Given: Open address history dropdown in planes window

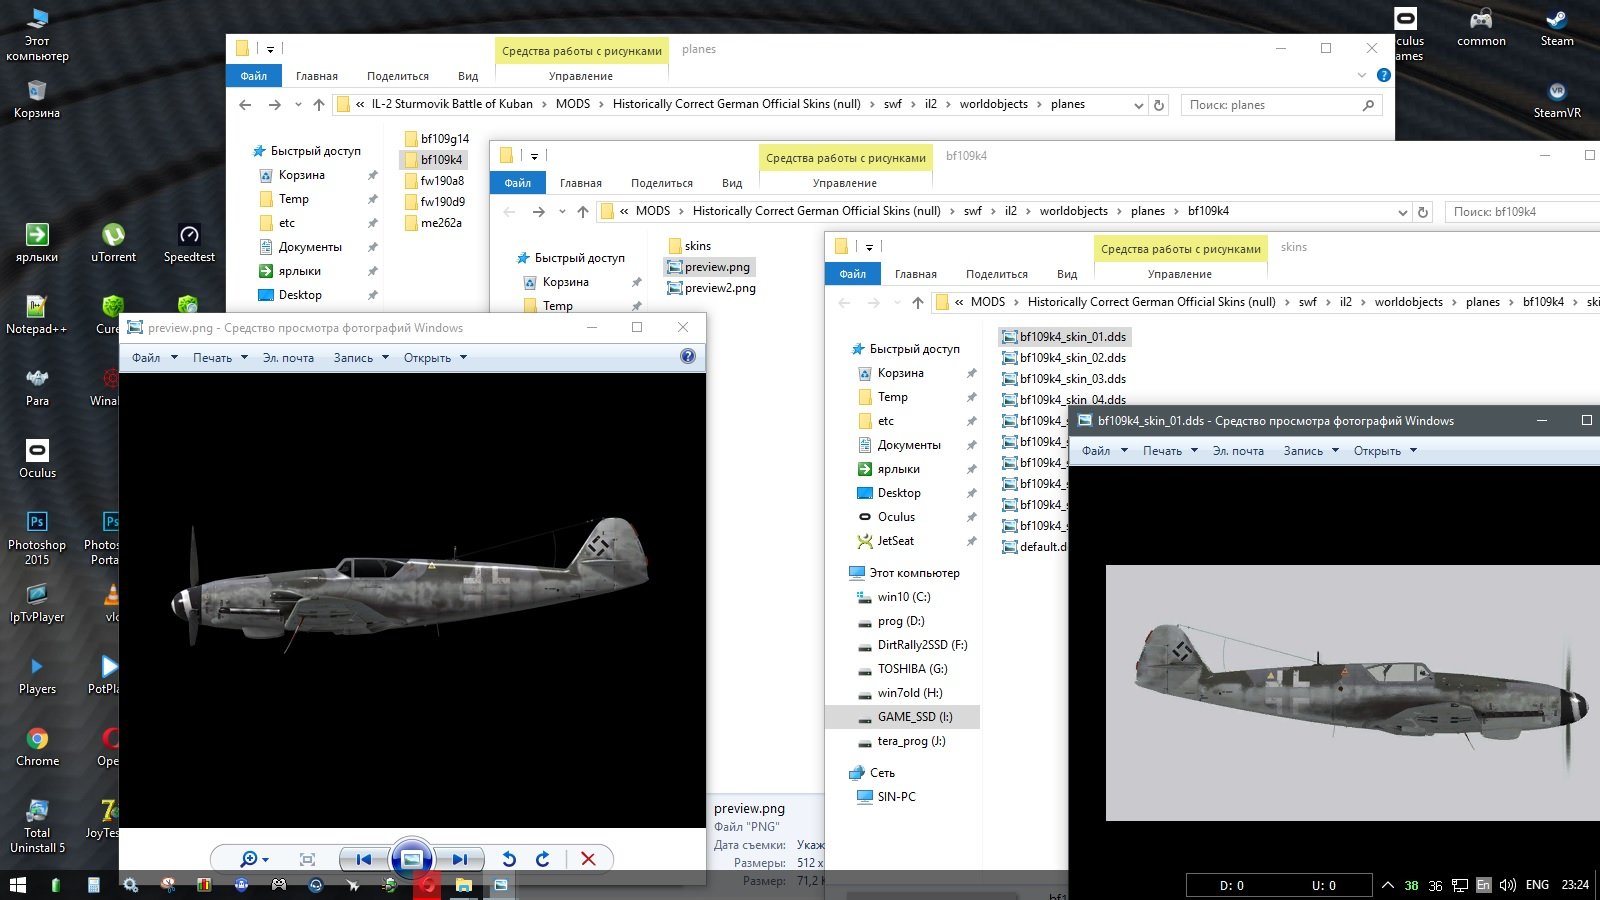Looking at the screenshot, I should 1138,105.
